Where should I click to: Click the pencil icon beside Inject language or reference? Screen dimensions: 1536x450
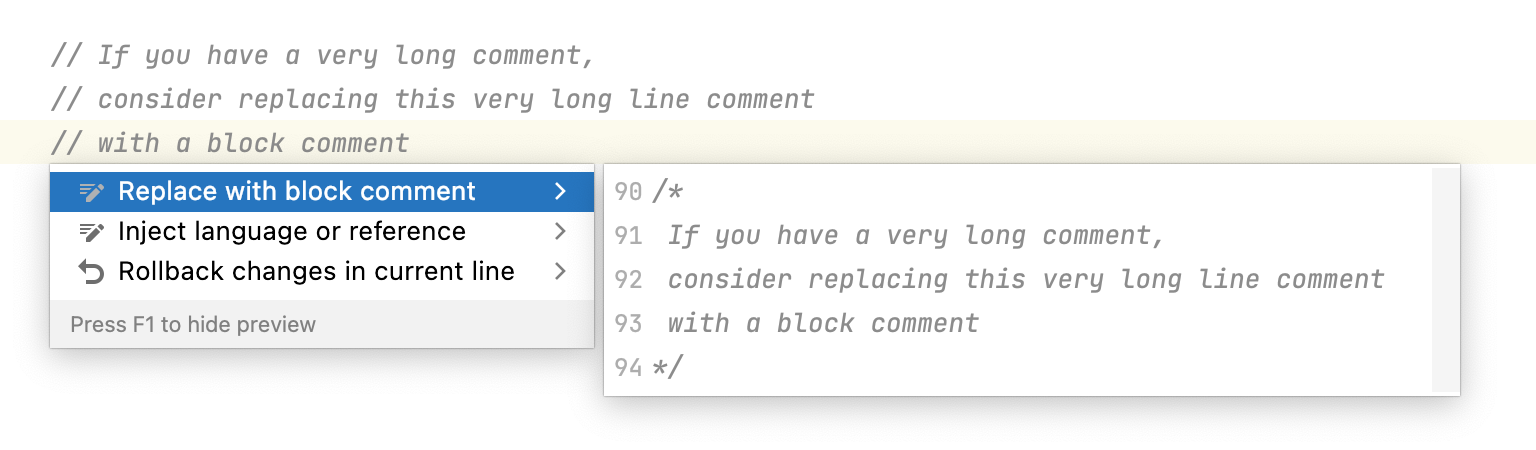pos(91,232)
